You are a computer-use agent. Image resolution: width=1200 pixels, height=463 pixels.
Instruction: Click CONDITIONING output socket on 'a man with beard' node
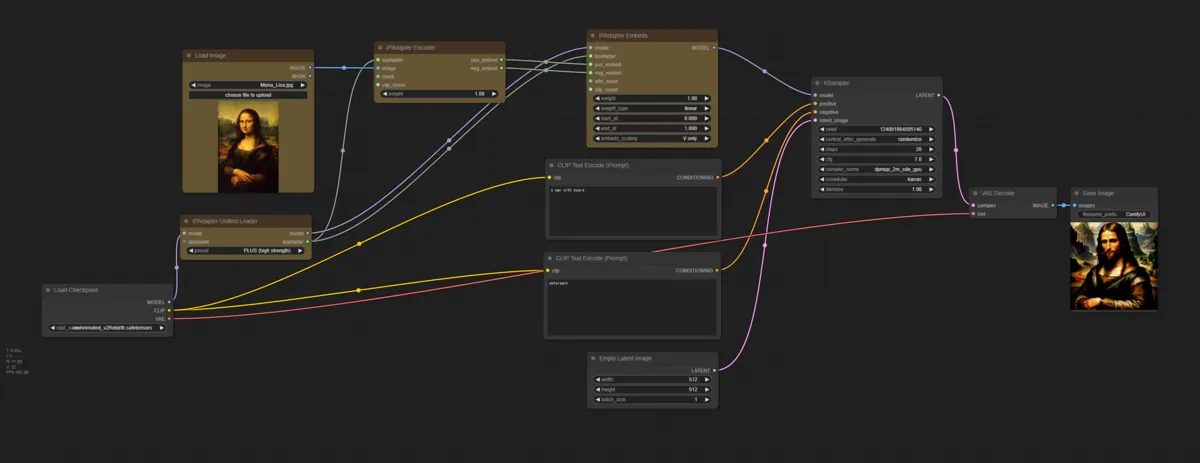click(x=717, y=177)
